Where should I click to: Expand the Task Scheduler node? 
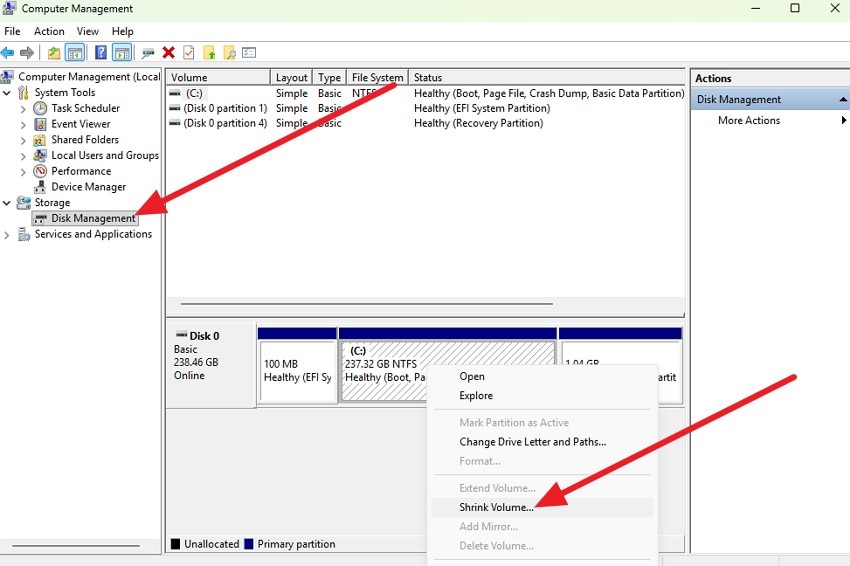(23, 109)
